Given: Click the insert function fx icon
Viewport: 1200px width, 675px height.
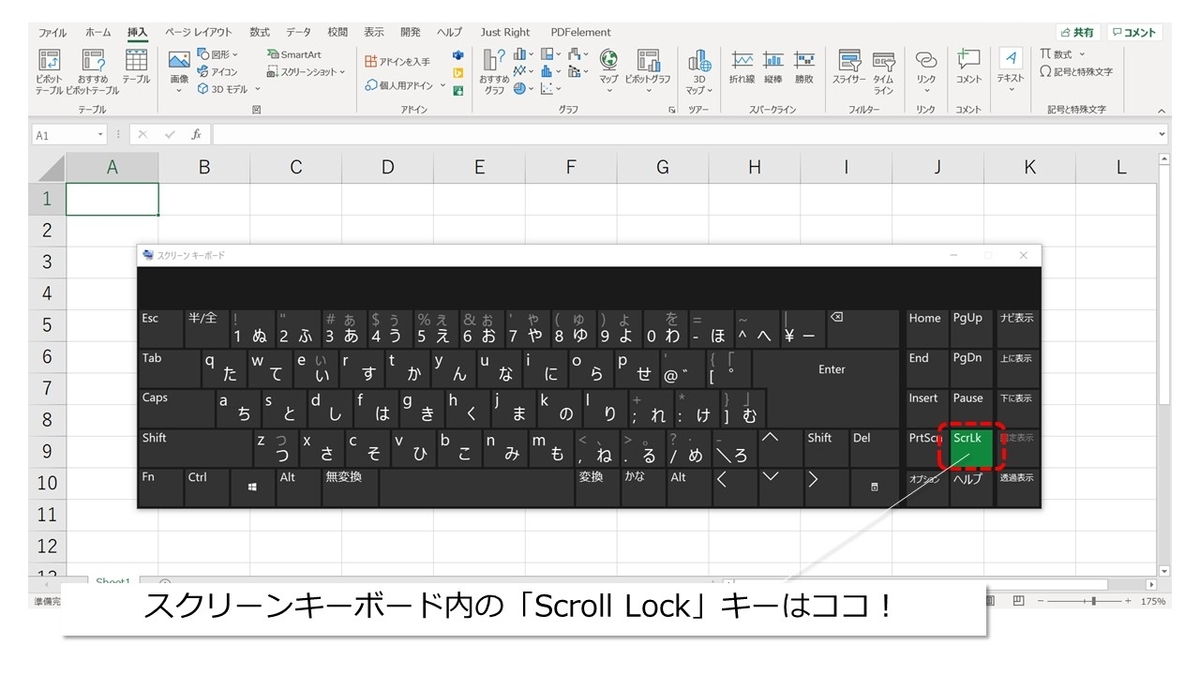Looking at the screenshot, I should (x=196, y=134).
